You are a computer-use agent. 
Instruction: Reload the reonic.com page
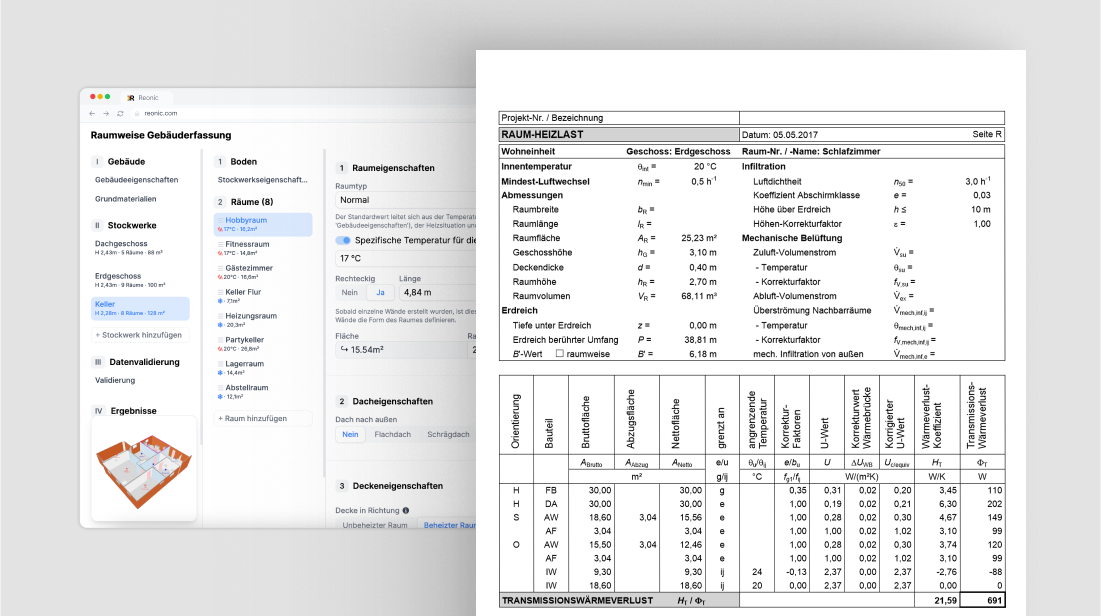point(120,113)
